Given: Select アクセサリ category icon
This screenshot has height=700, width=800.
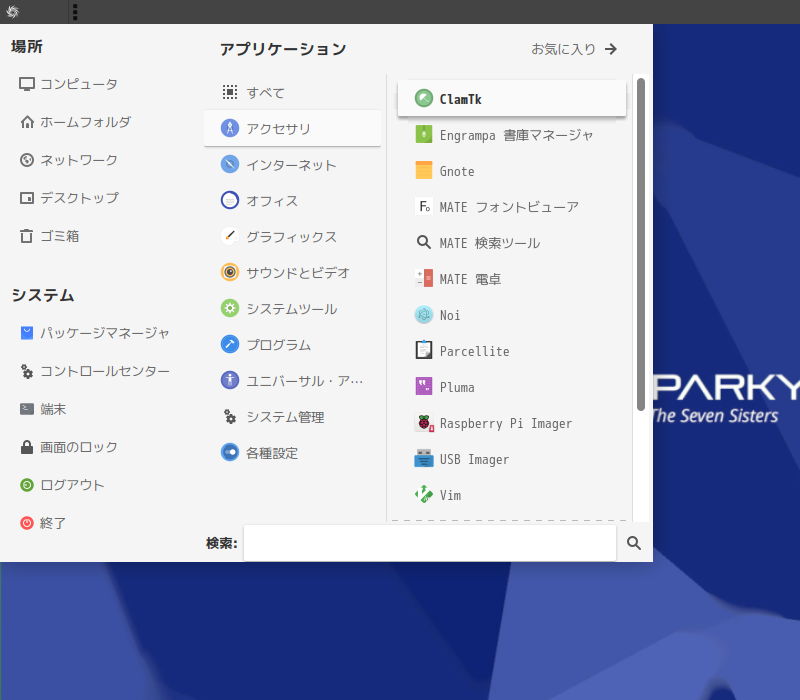Looking at the screenshot, I should [x=230, y=128].
